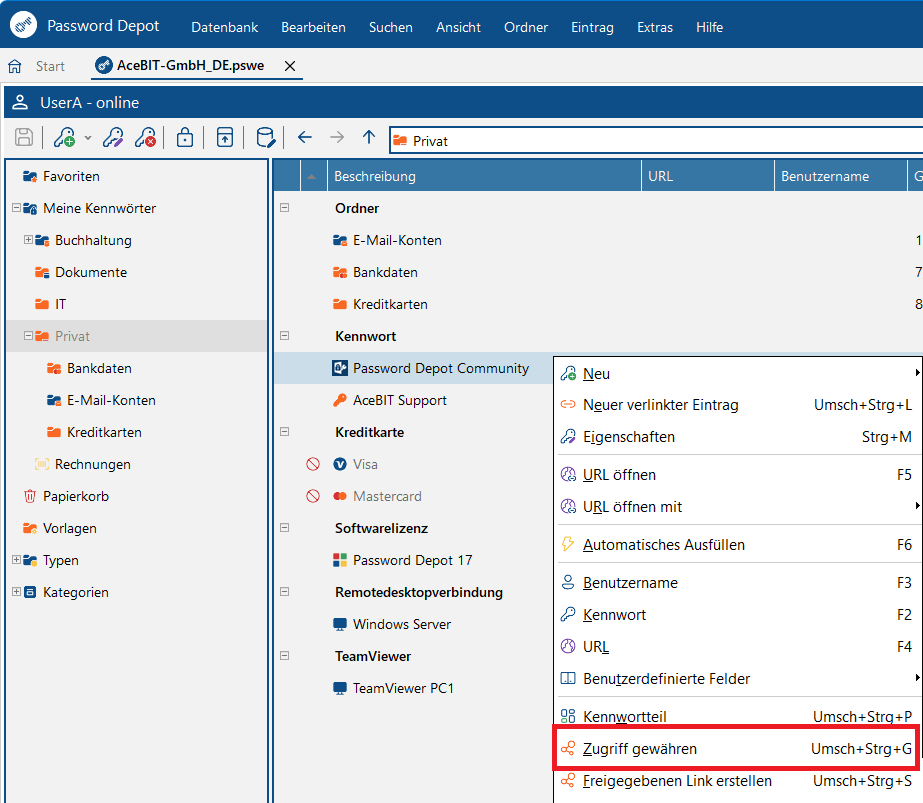Select the IT folder in tree
Viewport: 923px width, 803px height.
(x=60, y=304)
